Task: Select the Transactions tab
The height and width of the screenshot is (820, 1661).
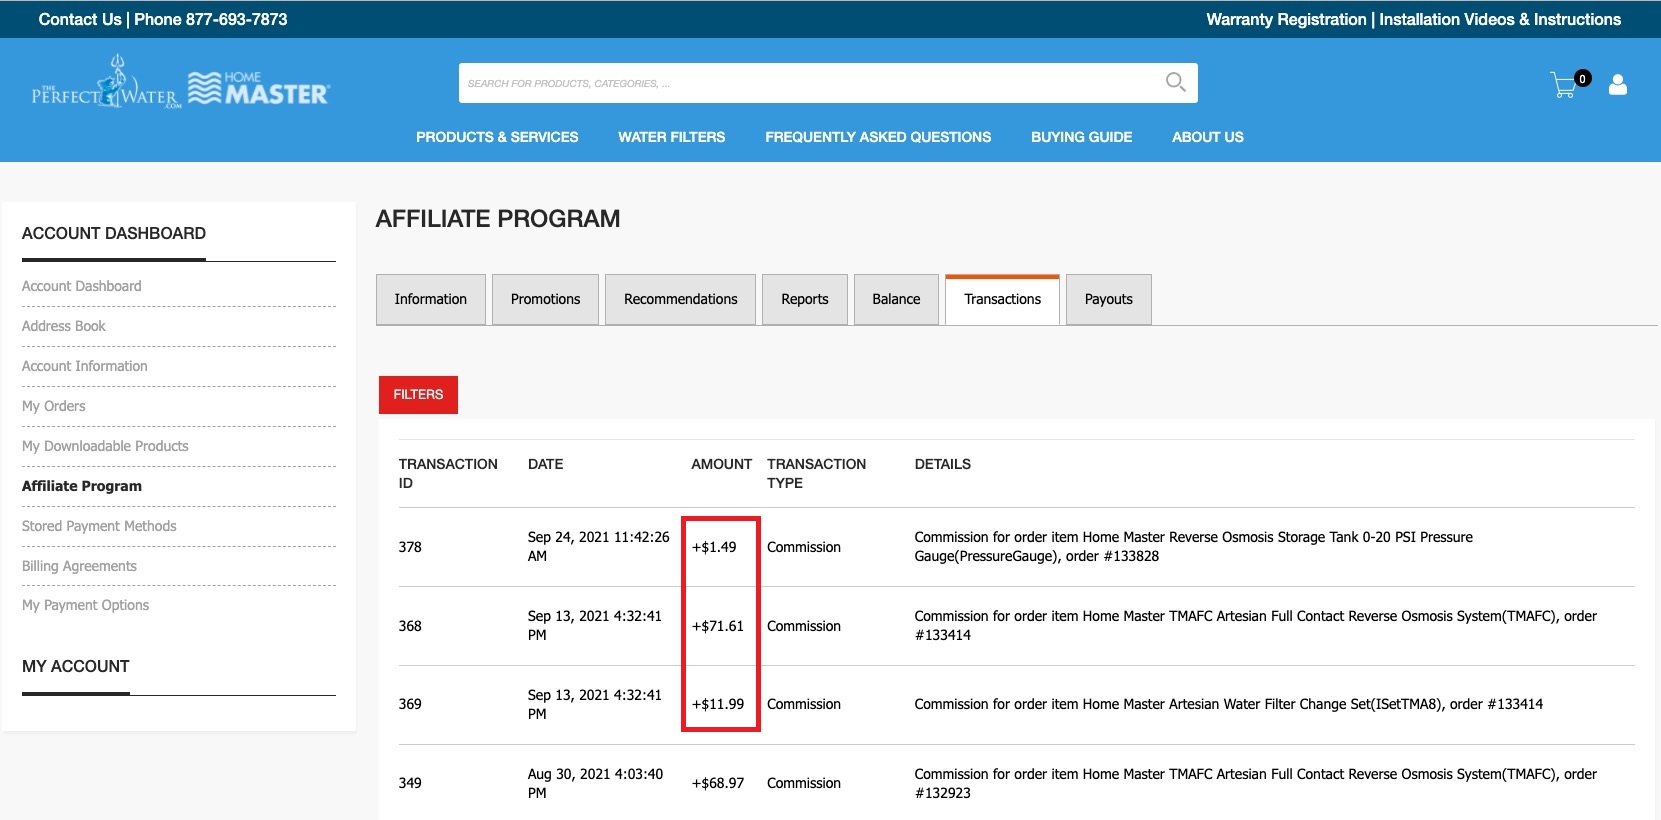Action: [1002, 299]
